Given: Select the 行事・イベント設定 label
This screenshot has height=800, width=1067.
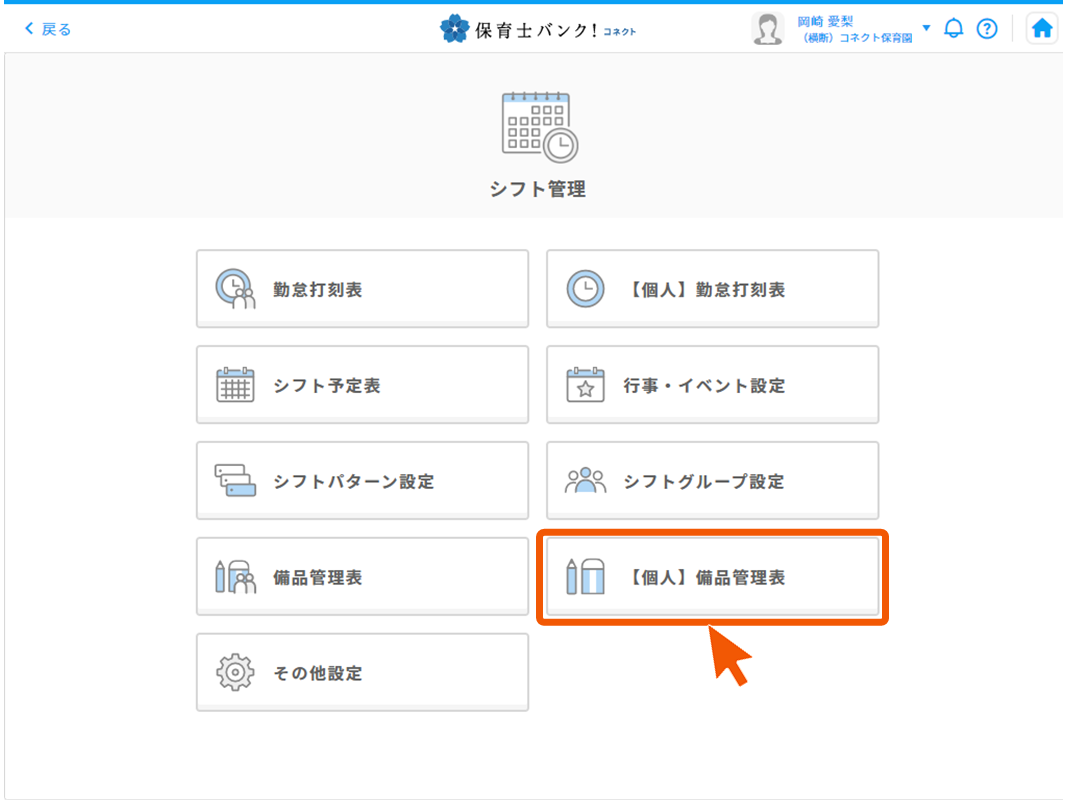Looking at the screenshot, I should tap(704, 386).
